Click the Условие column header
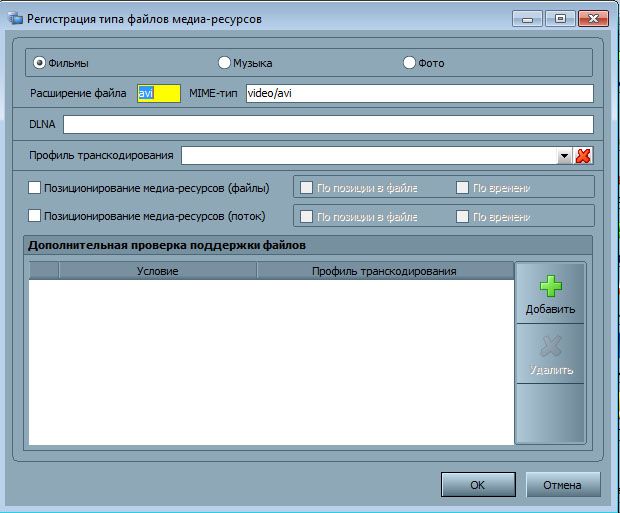Screen dimensions: 620x513 (157, 271)
